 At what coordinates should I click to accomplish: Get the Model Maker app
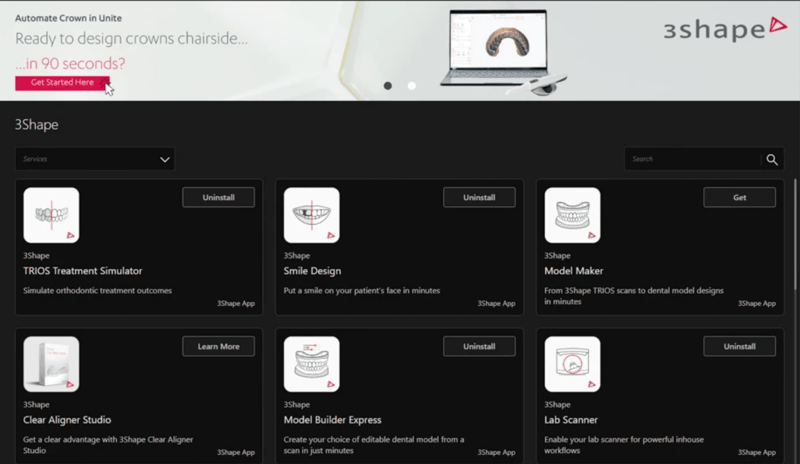click(x=739, y=198)
